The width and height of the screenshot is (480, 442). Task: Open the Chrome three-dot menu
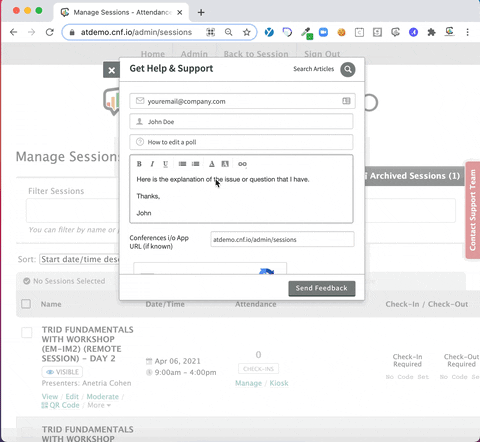coord(468,32)
